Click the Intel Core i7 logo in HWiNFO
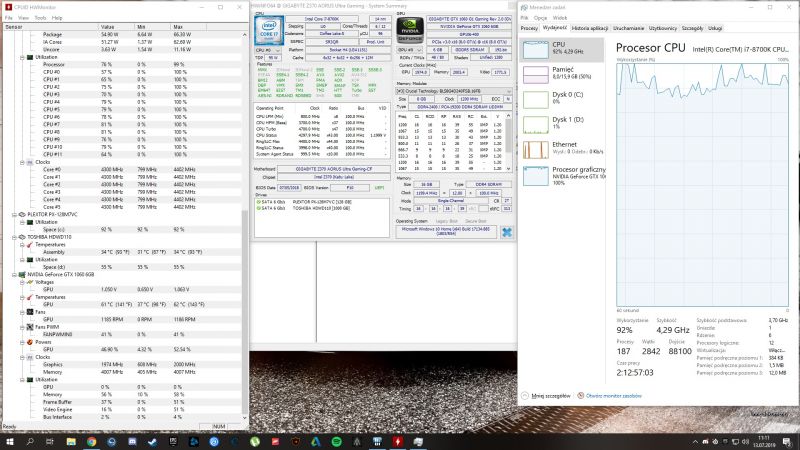The width and height of the screenshot is (800, 450). click(269, 30)
